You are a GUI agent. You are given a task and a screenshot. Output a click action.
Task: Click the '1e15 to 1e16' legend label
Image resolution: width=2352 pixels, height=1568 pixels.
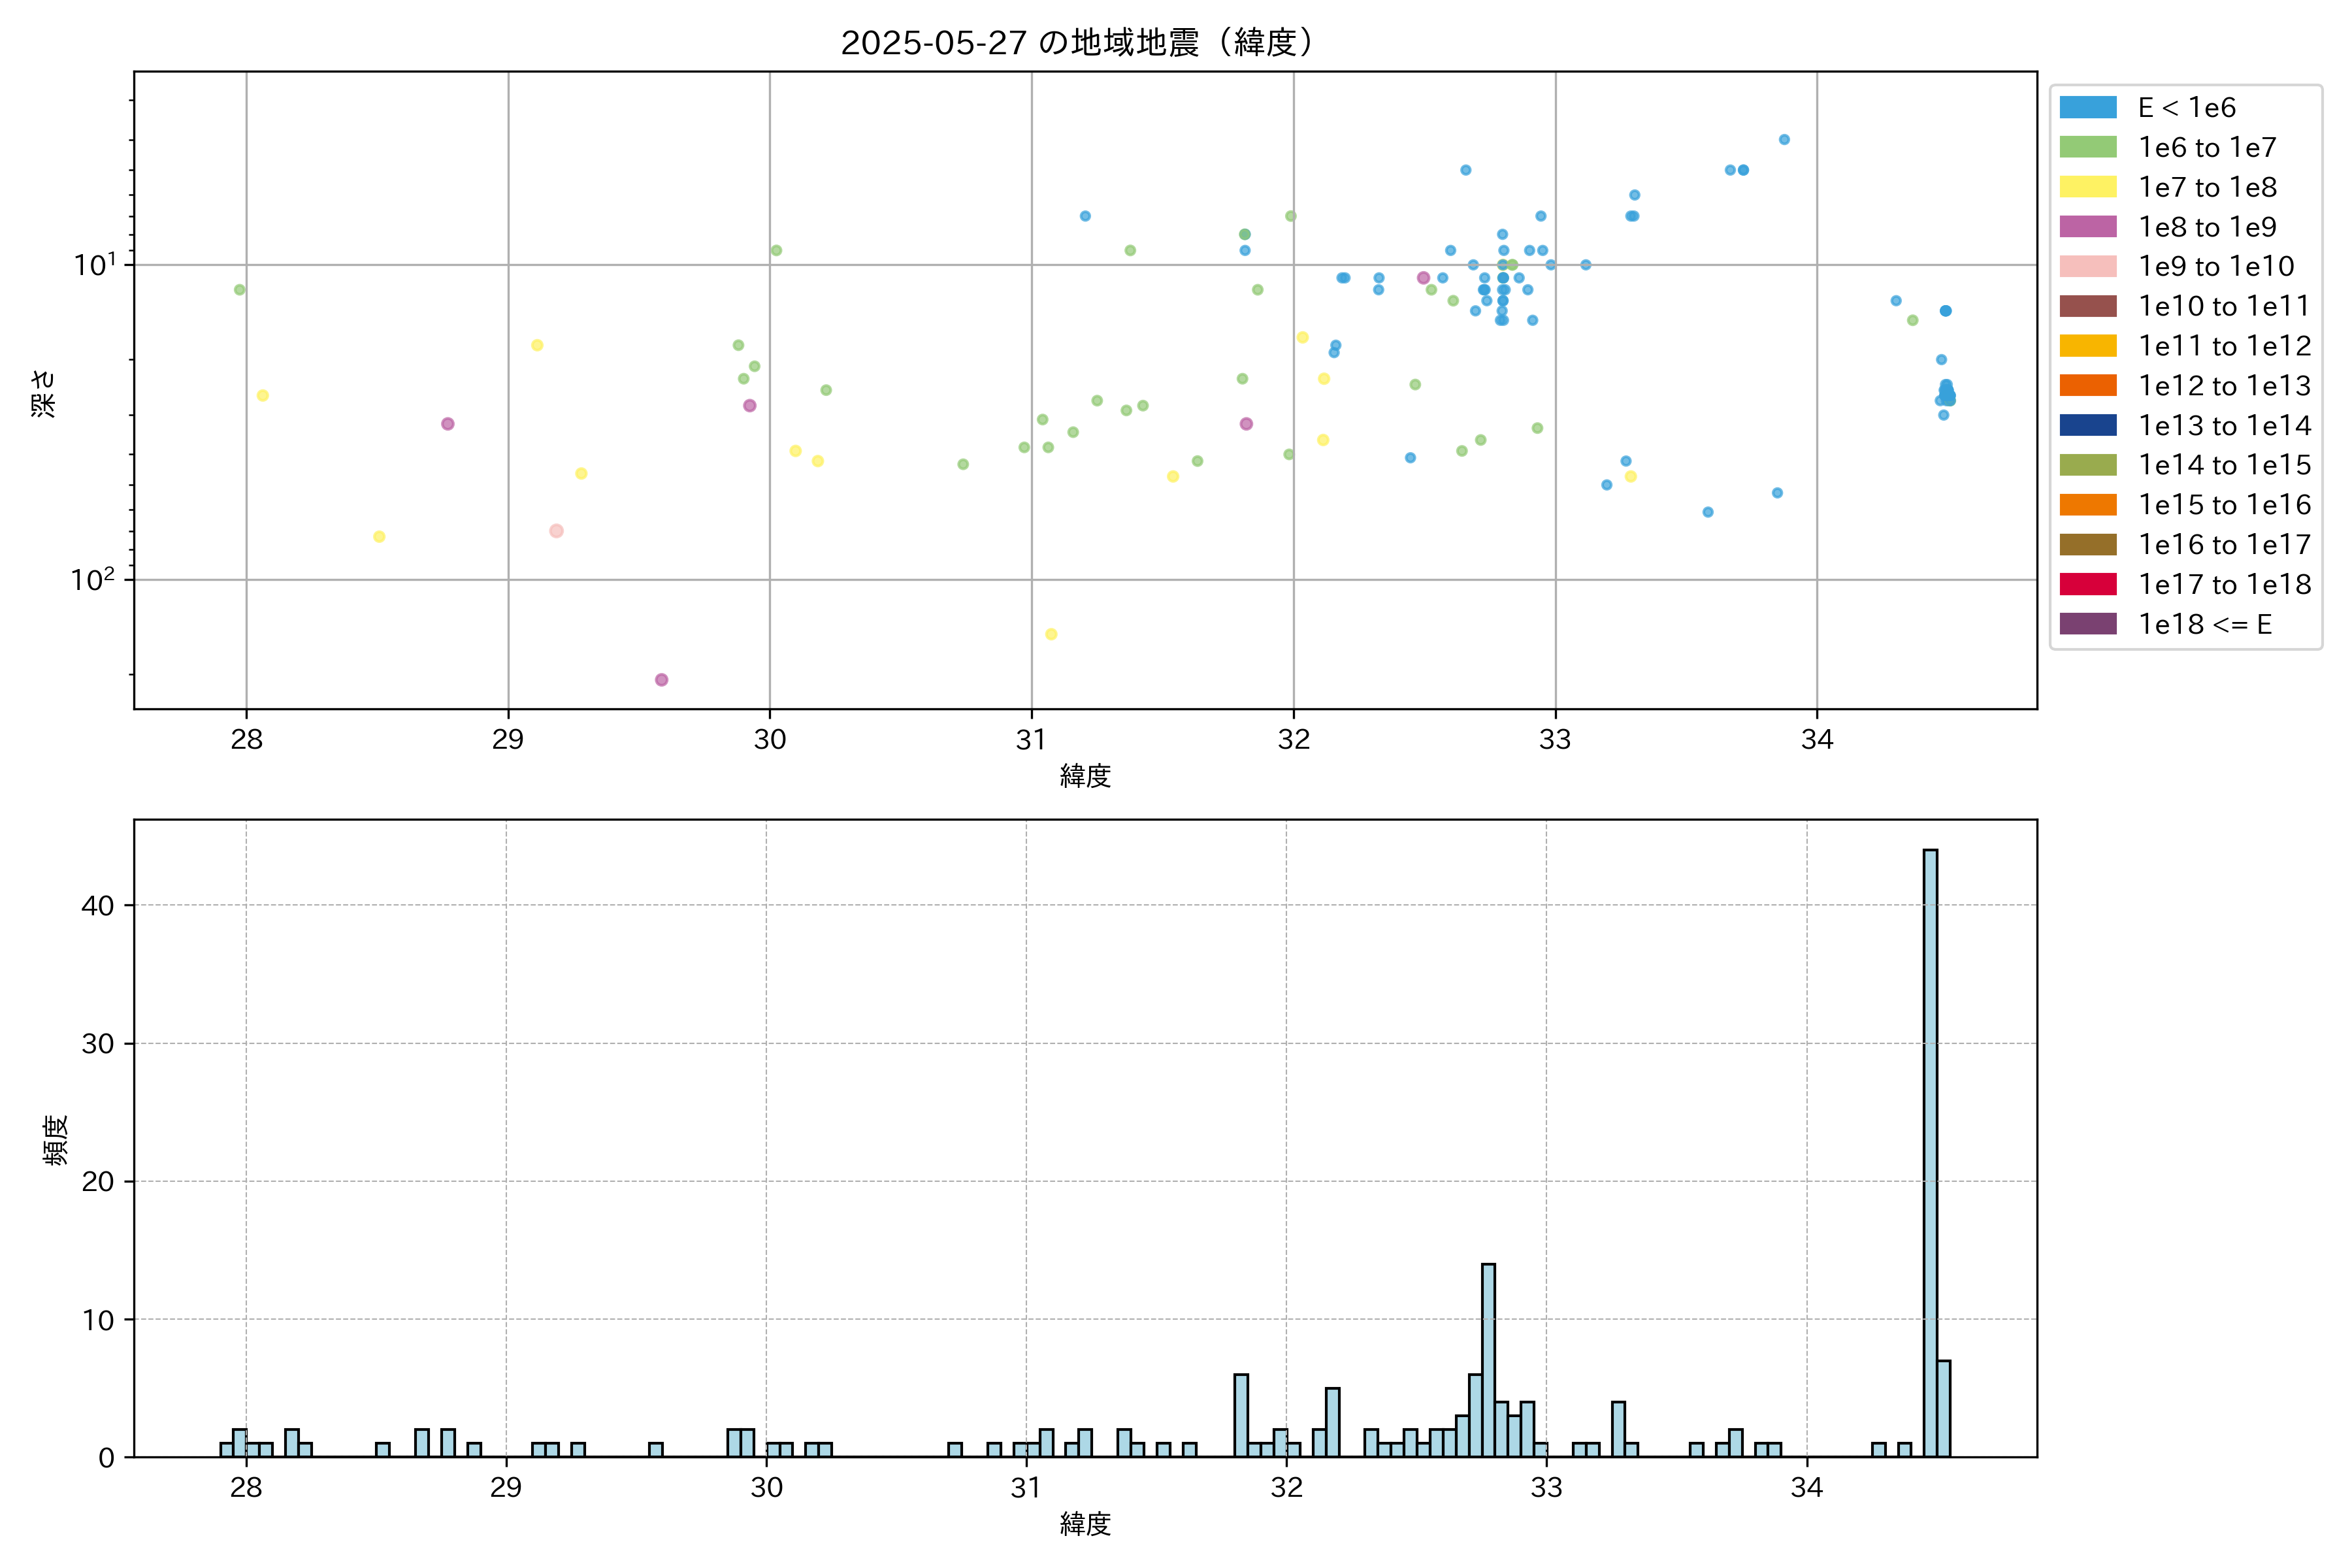click(2224, 505)
